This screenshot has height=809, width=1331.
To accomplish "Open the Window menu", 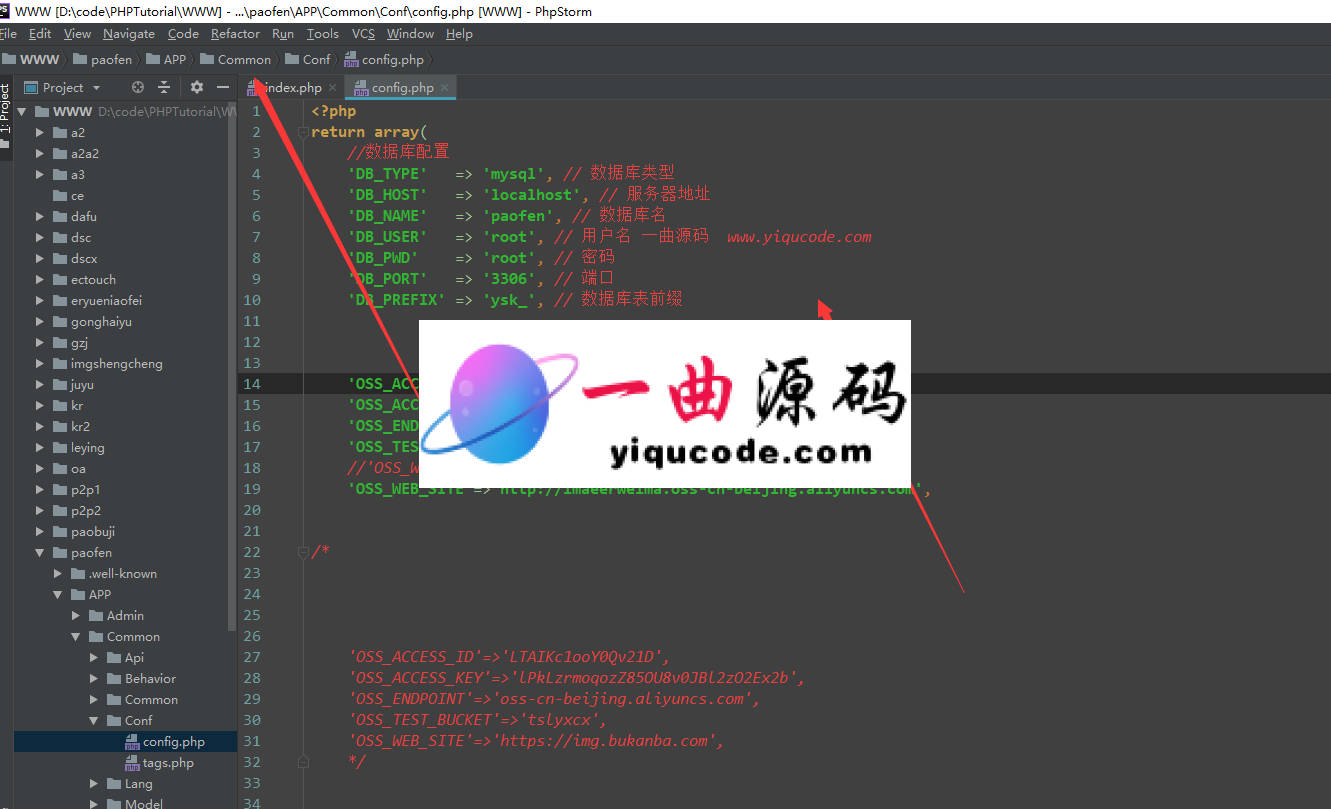I will tap(410, 34).
